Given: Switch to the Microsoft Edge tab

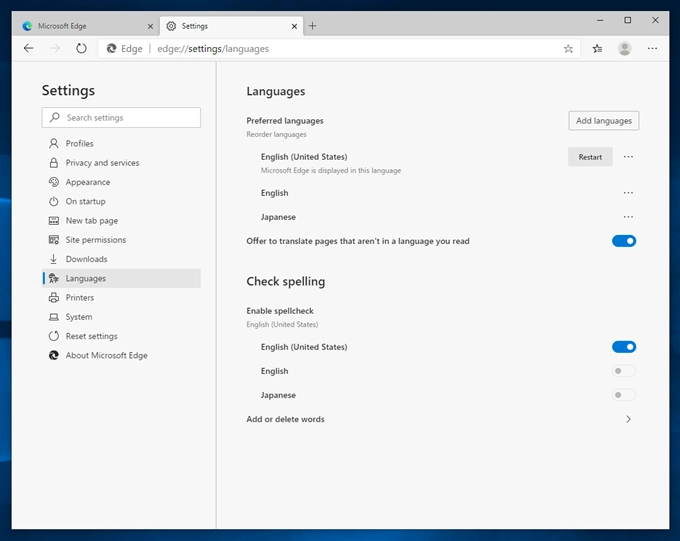Looking at the screenshot, I should 86,26.
